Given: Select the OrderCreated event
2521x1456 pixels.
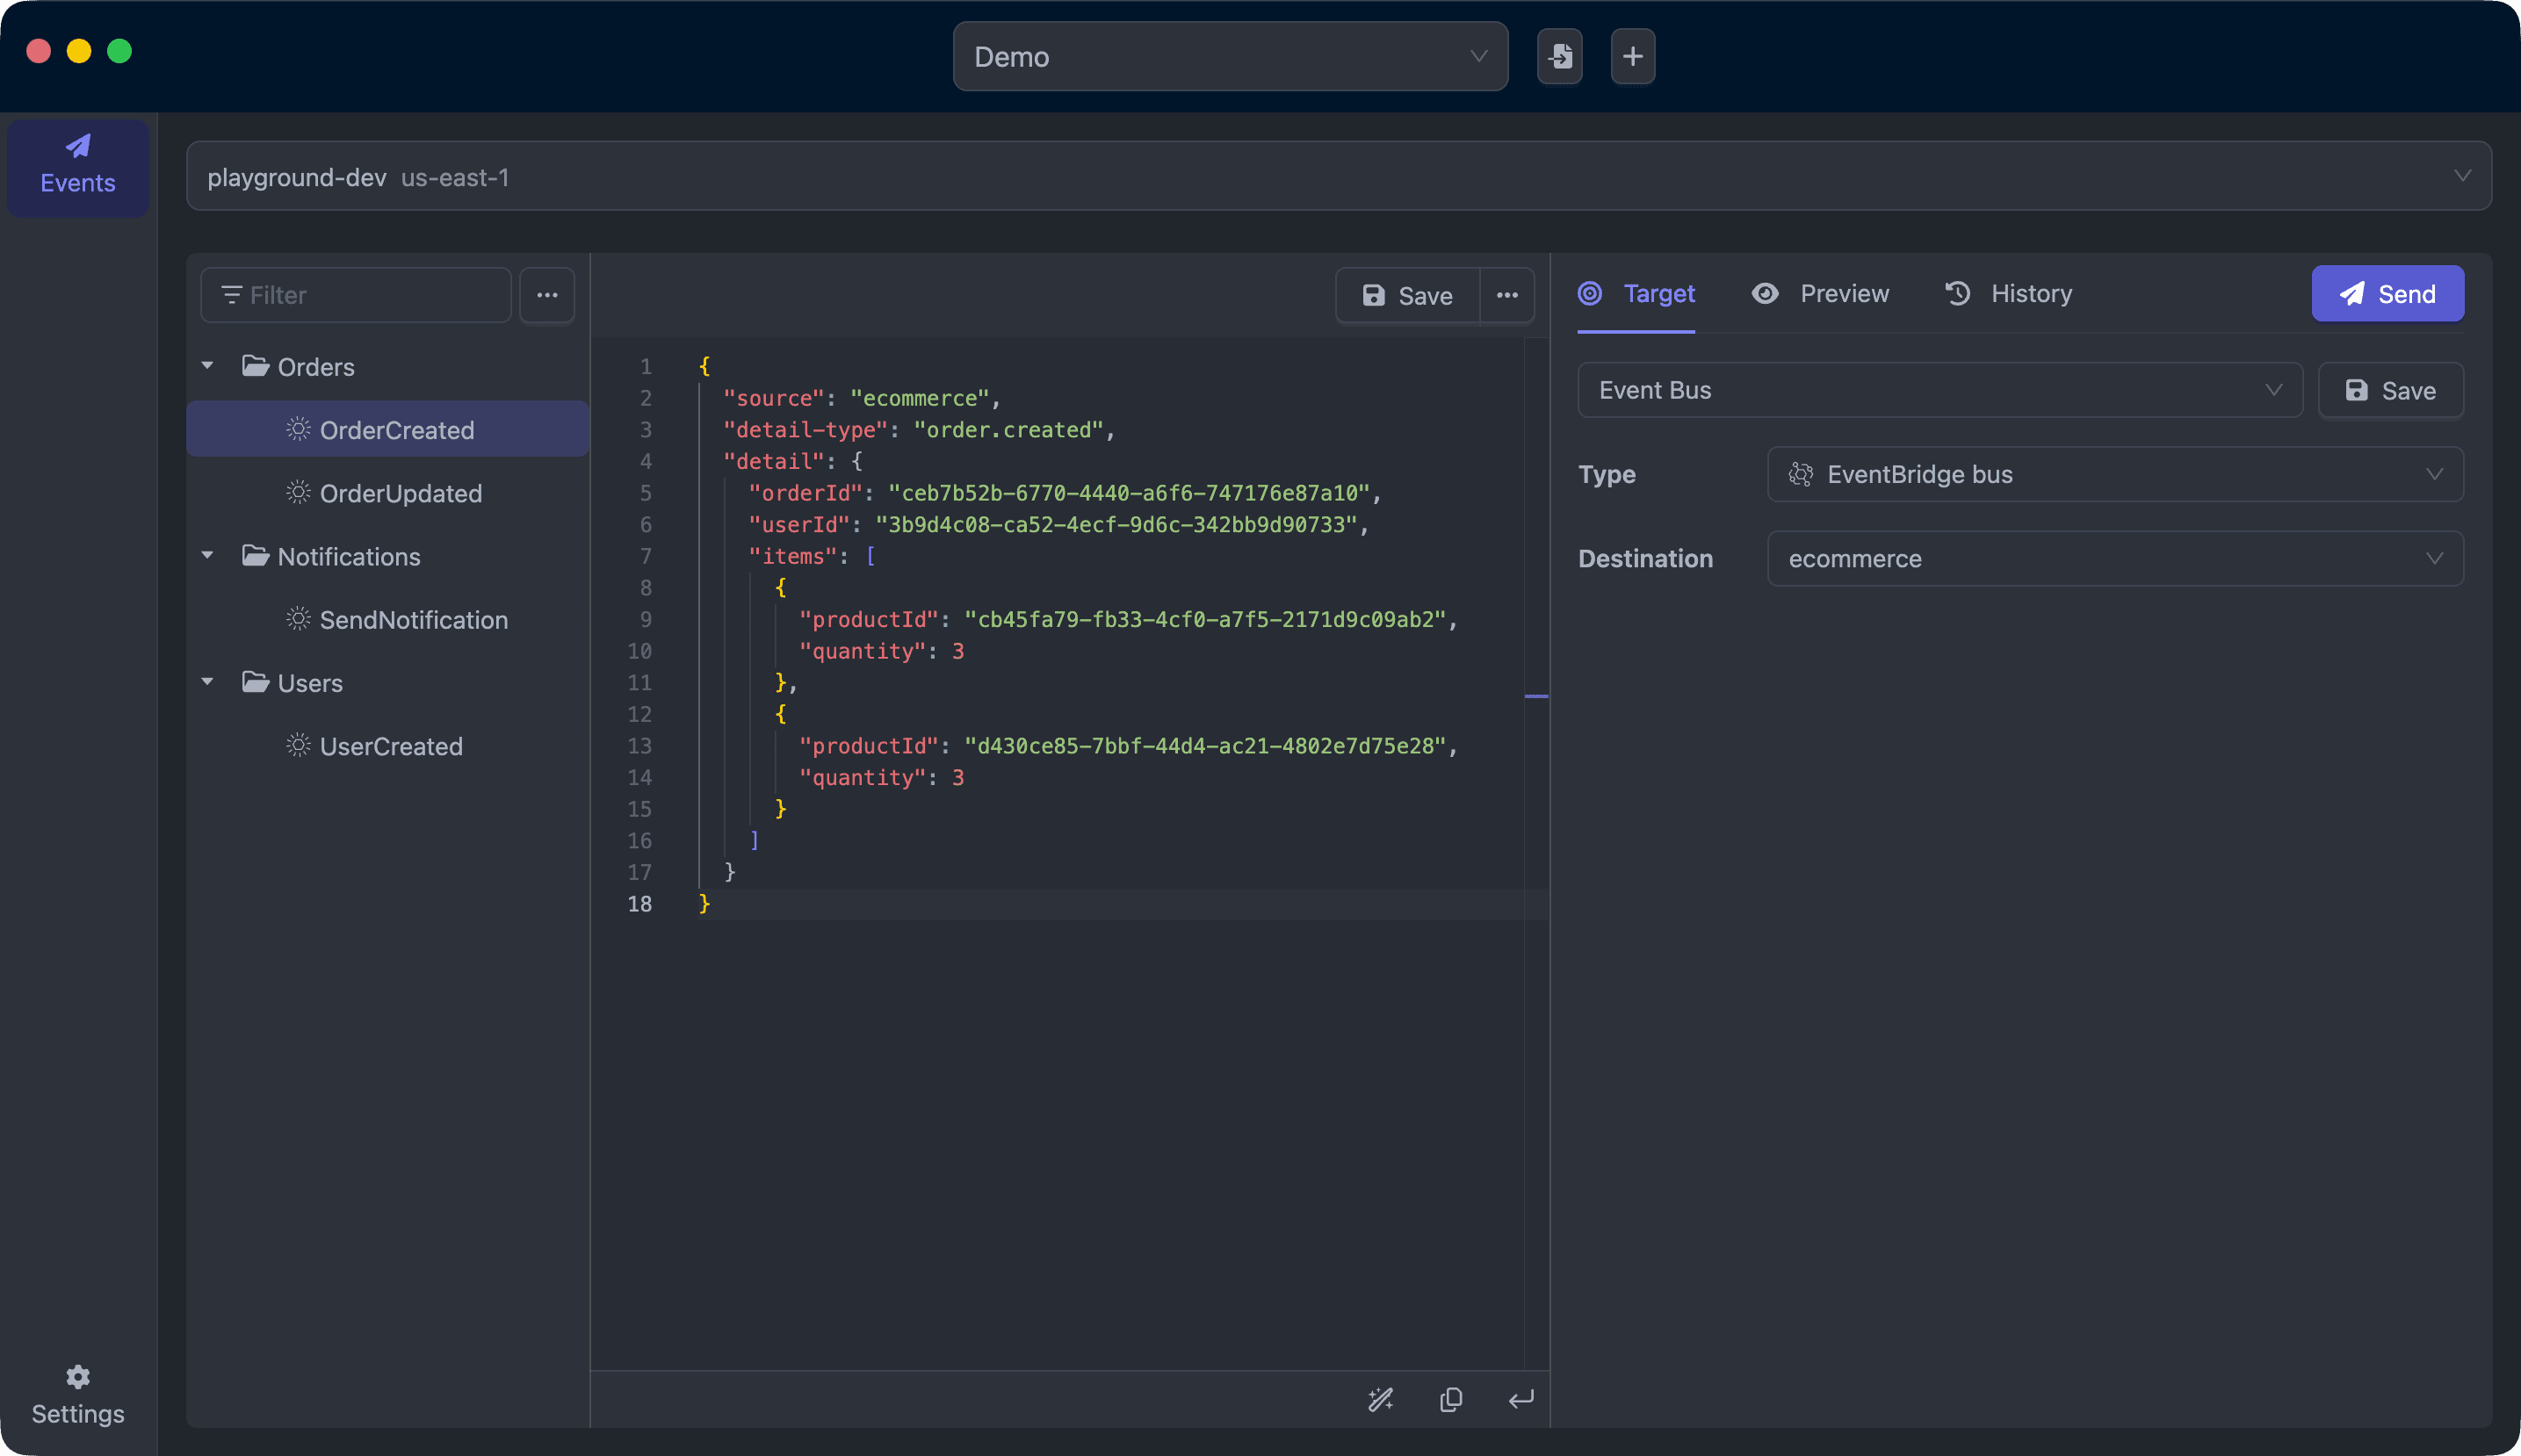Looking at the screenshot, I should click(x=388, y=429).
